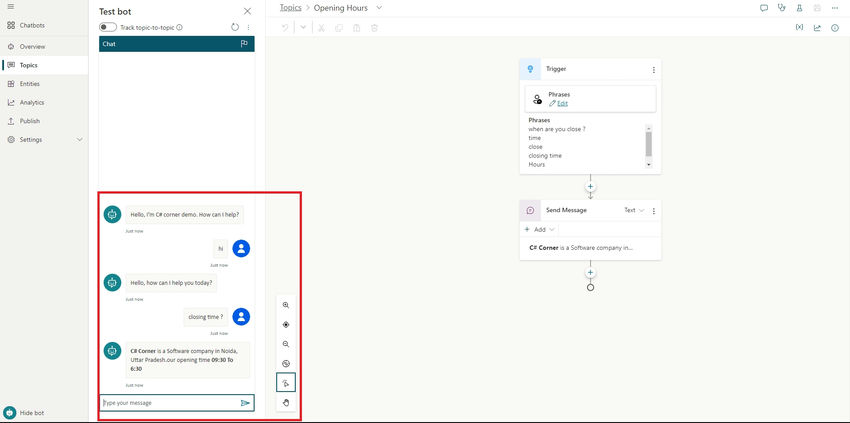Open the hamburger navigation menu

[11, 7]
